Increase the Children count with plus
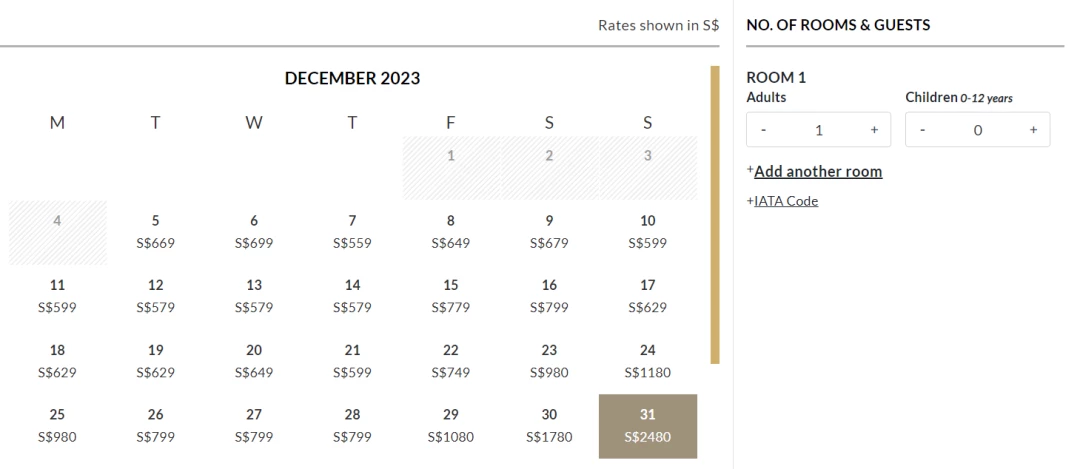This screenshot has height=469, width=1080. click(1033, 130)
